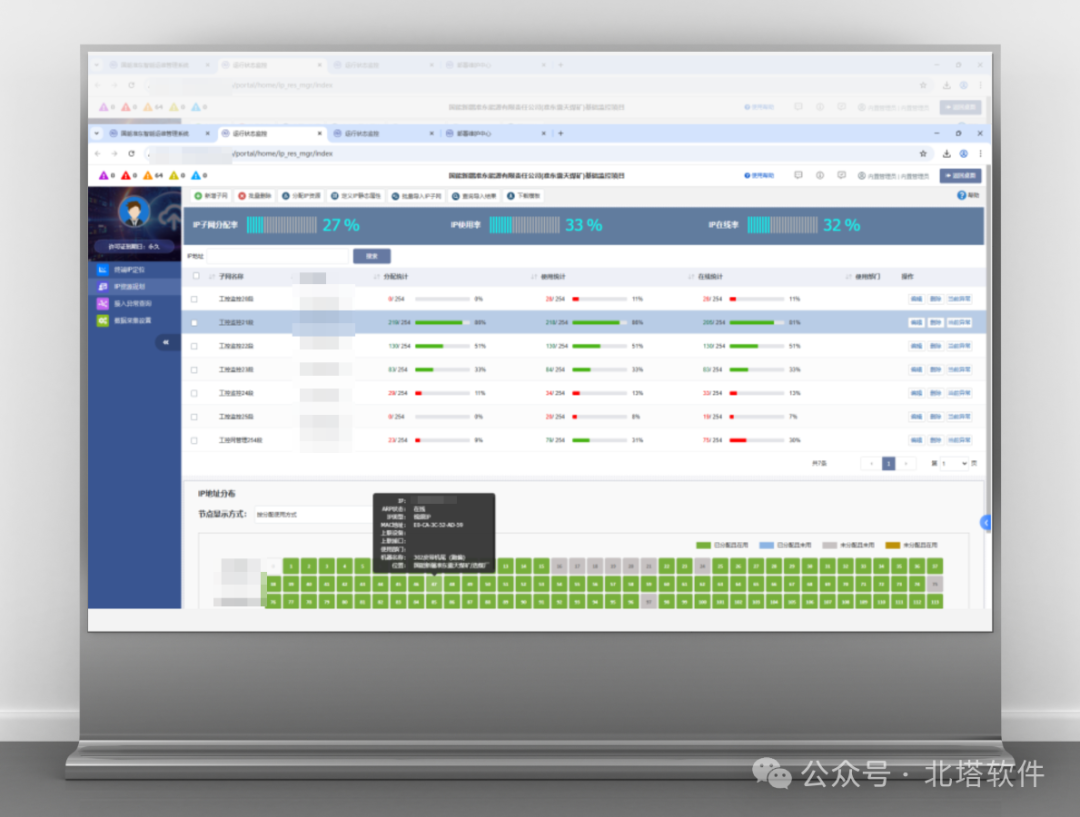The height and width of the screenshot is (817, 1080).
Task: Select IP资源规划 in the sidebar menu
Action: point(135,287)
